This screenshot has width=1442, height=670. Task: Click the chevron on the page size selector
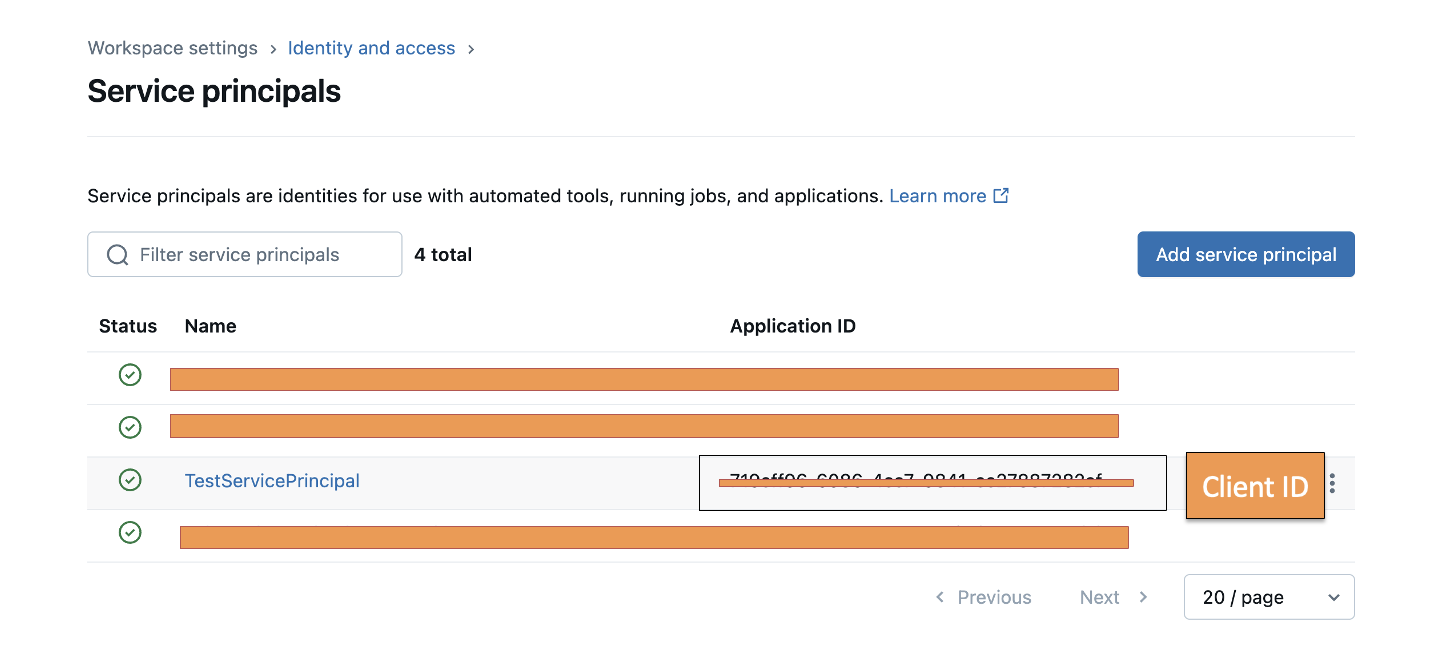(x=1334, y=597)
